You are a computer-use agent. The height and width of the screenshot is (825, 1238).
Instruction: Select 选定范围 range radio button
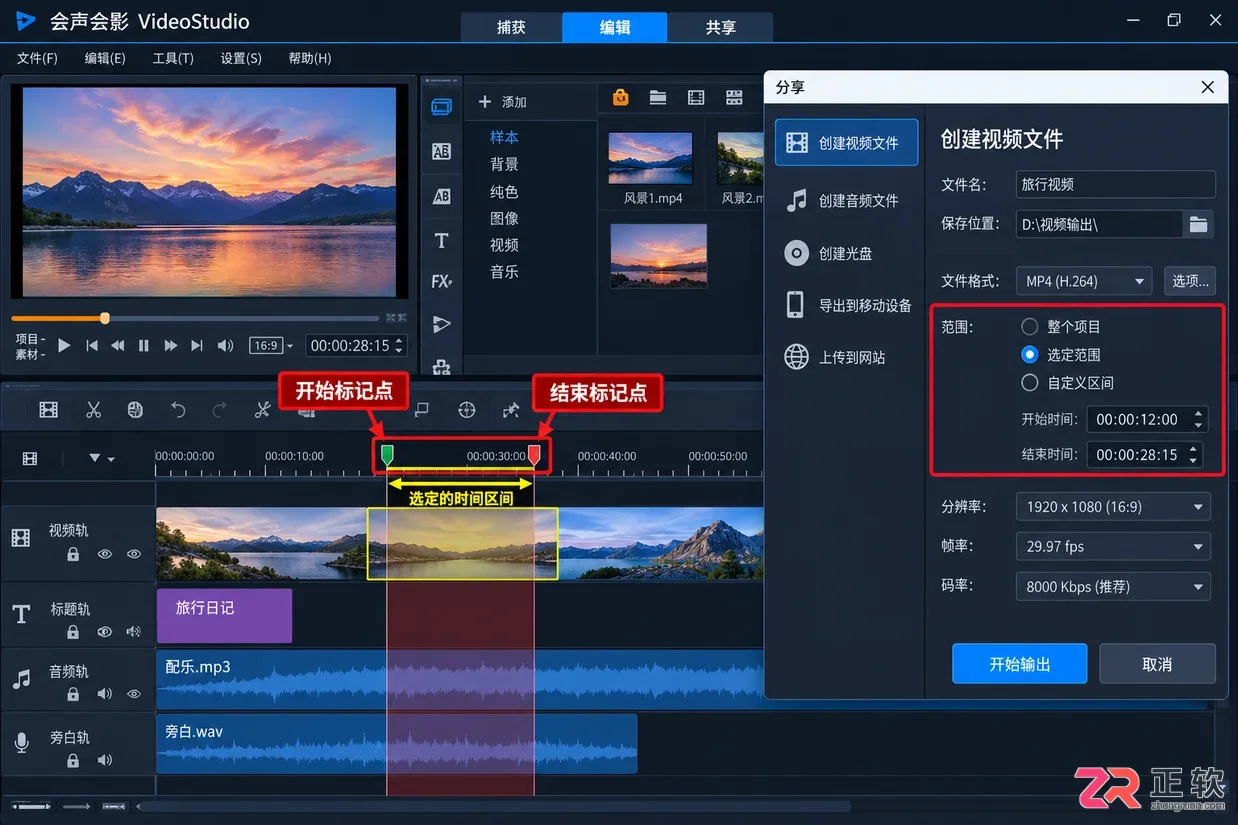tap(1030, 354)
